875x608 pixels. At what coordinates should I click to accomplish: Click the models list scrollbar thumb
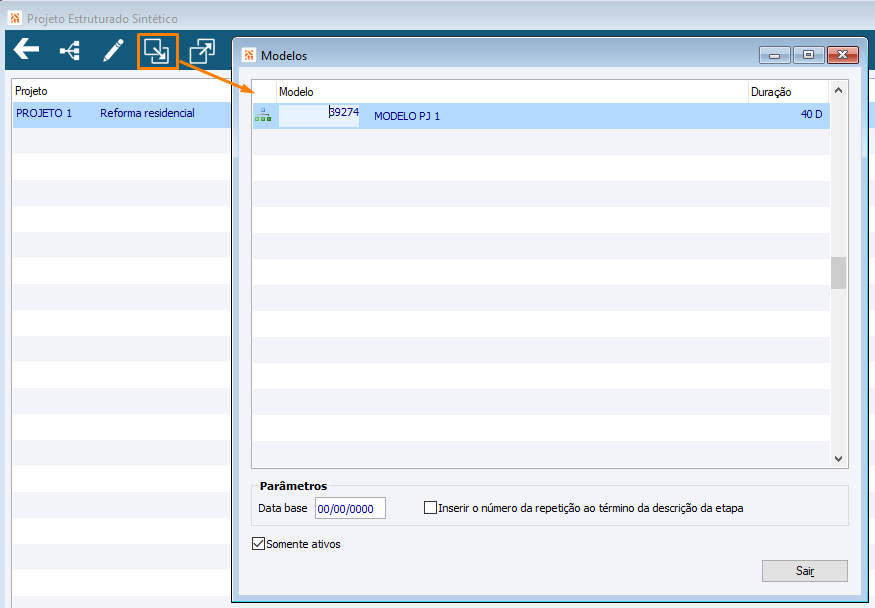click(x=838, y=273)
